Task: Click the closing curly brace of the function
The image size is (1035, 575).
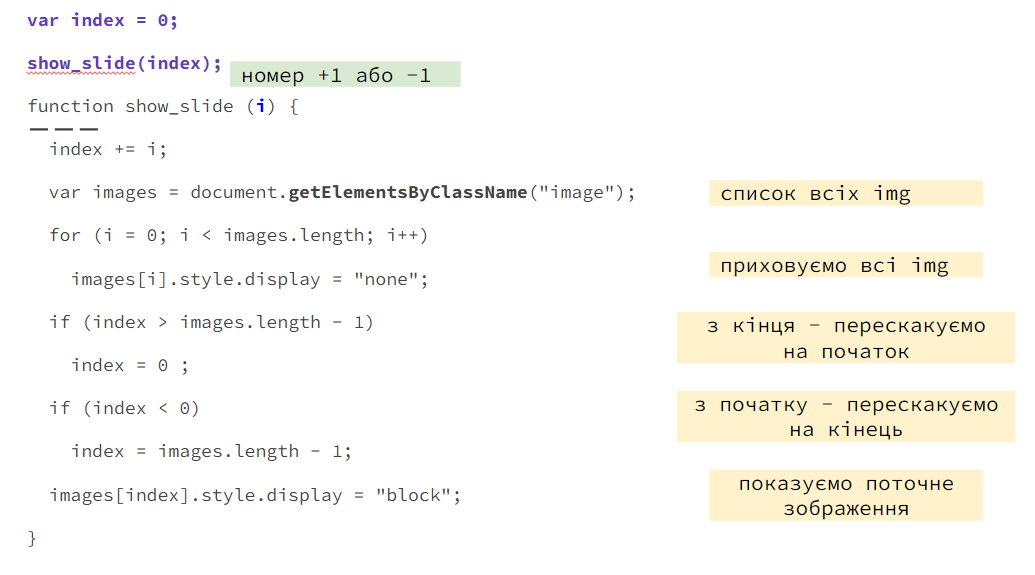Action: coord(32,538)
